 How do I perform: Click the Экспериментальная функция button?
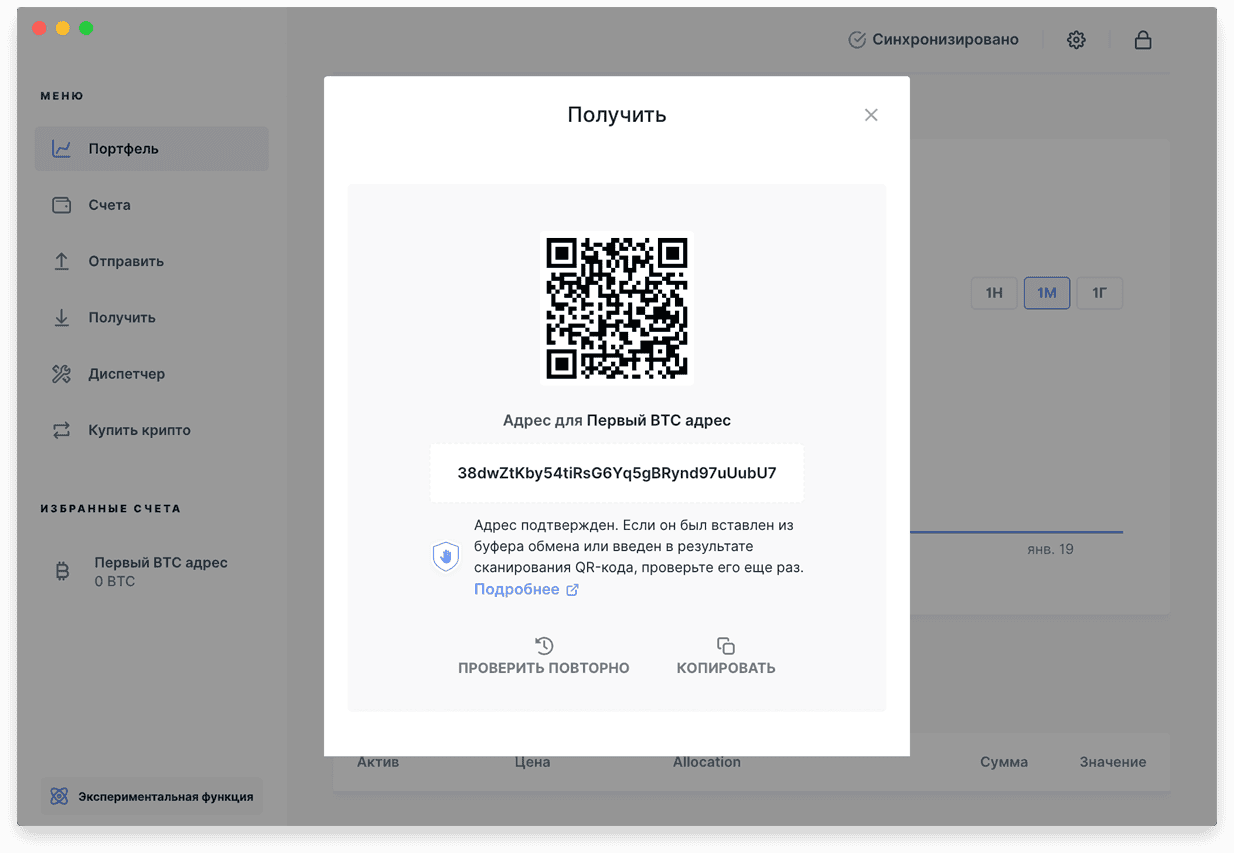coord(152,797)
